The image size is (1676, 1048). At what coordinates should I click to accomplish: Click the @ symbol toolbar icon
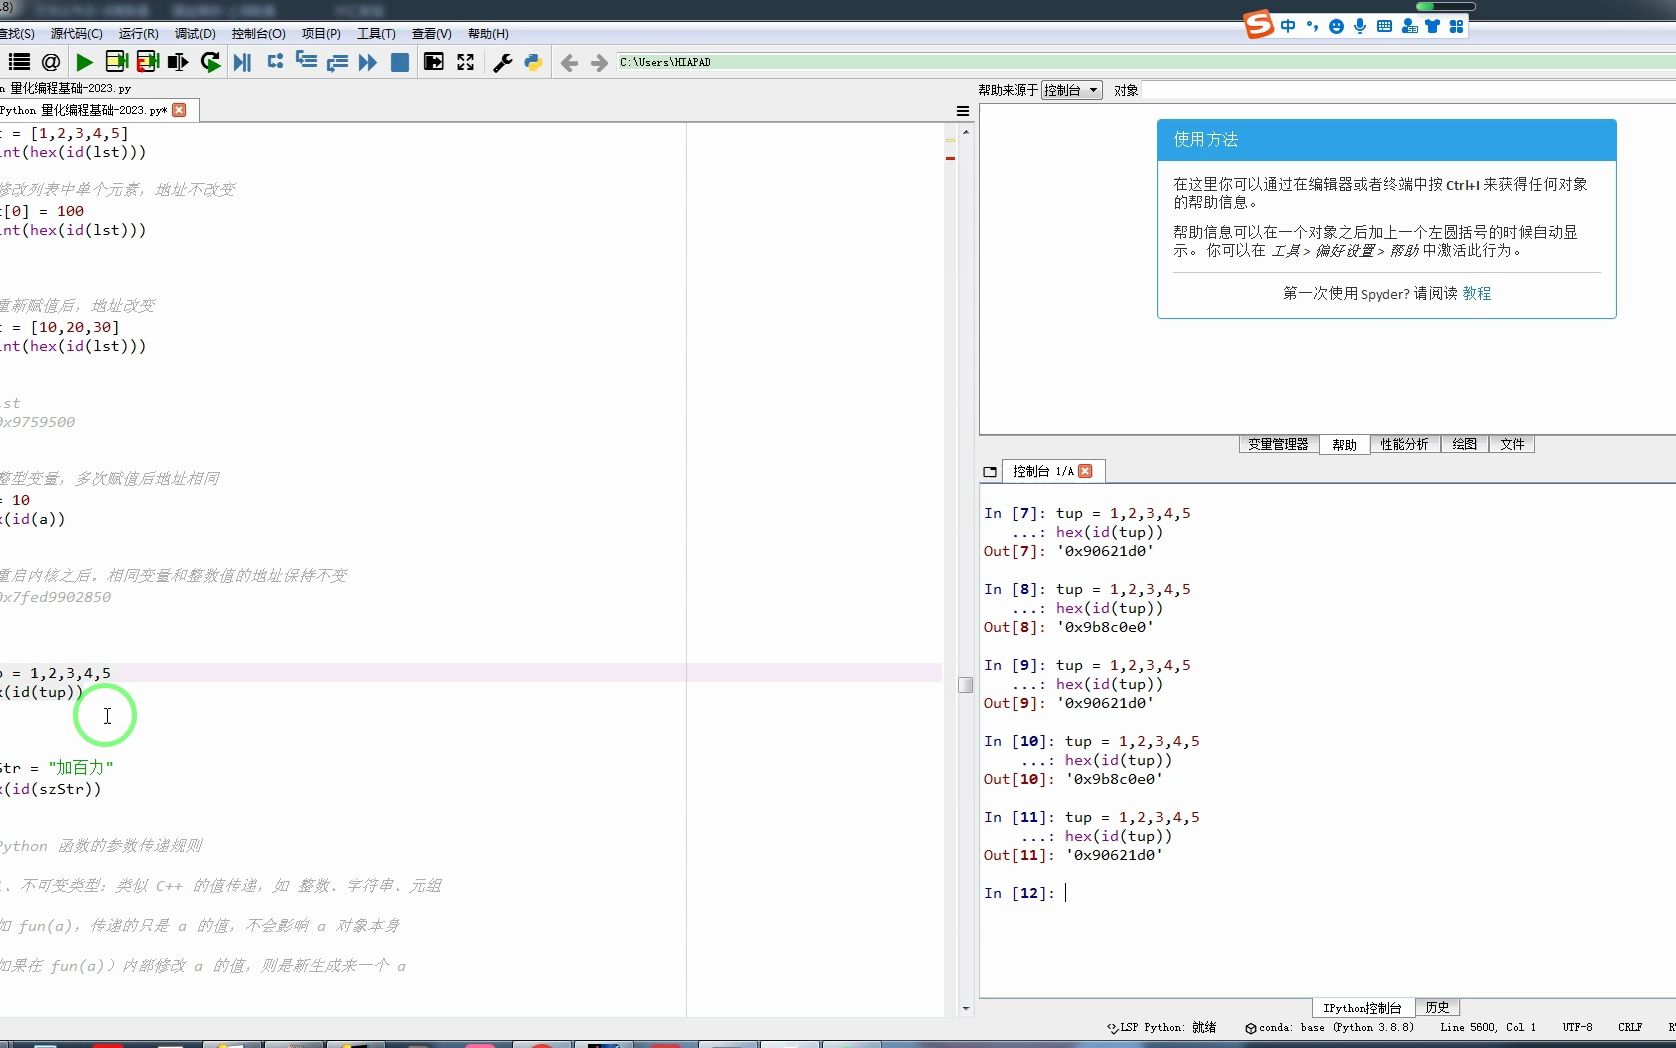pyautogui.click(x=50, y=62)
